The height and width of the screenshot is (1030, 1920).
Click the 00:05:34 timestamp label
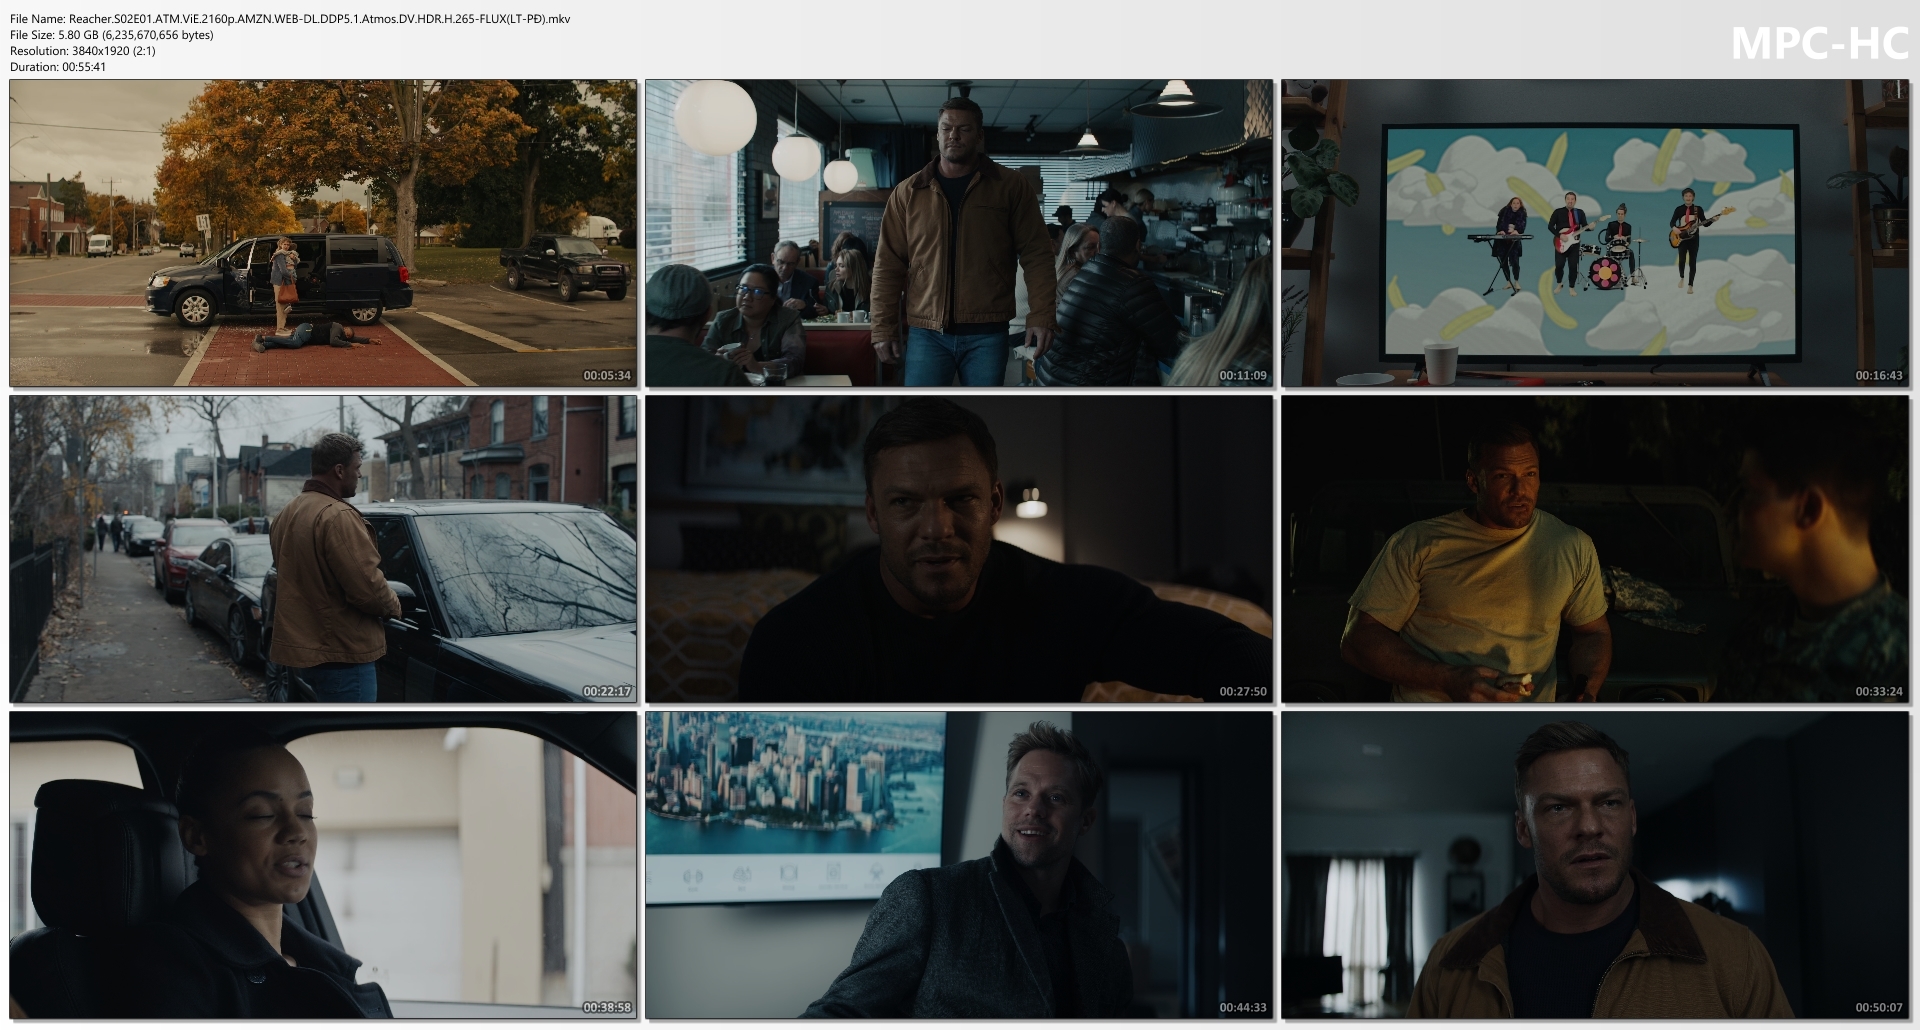(x=607, y=376)
